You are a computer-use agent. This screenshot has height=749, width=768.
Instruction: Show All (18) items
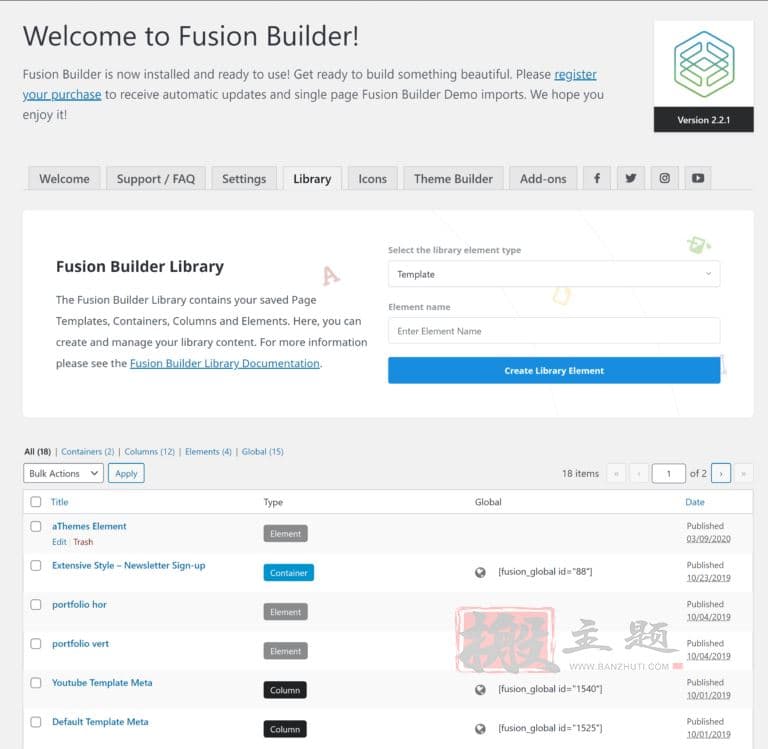[38, 452]
